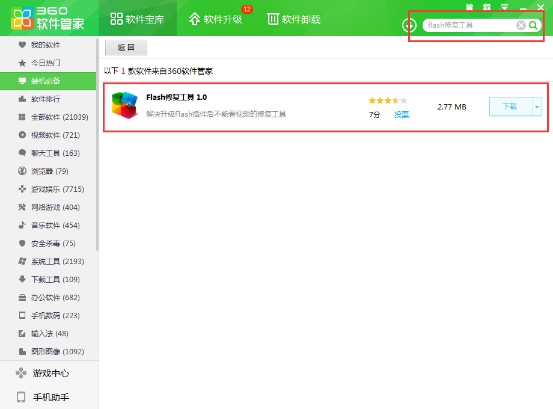This screenshot has width=553, height=409.
Task: Focus the flash修复工具 search field
Action: (x=470, y=25)
